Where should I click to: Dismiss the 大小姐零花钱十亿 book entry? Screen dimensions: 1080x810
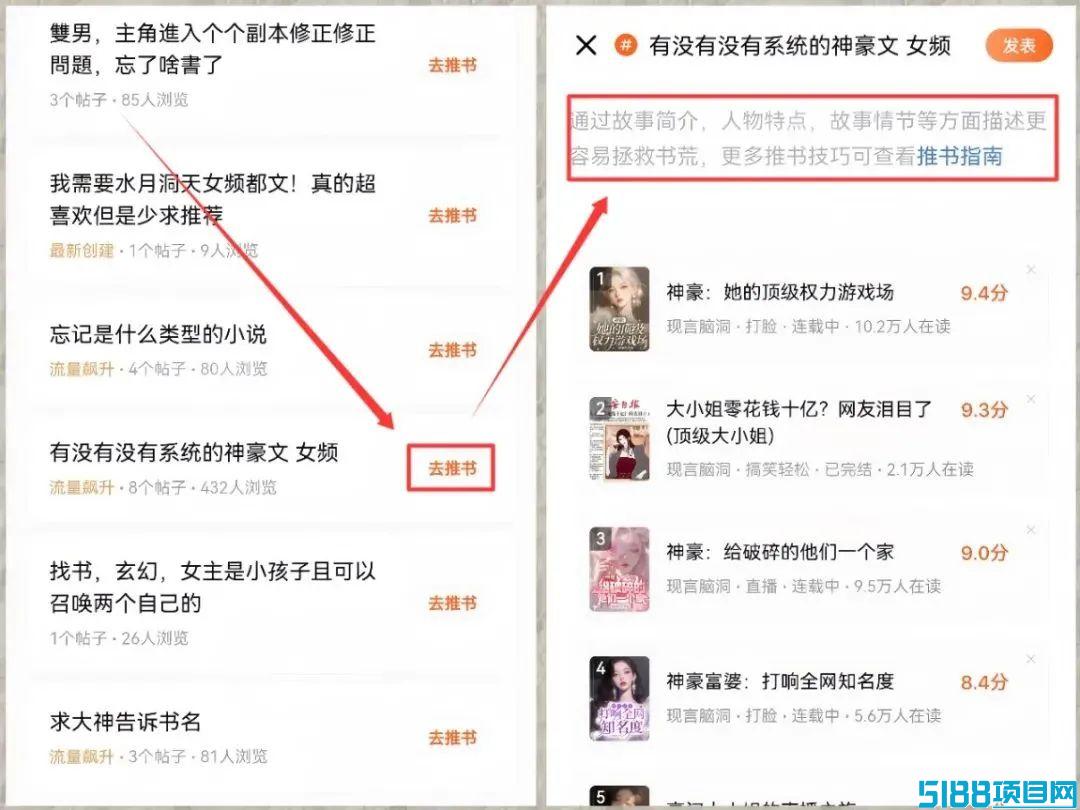[x=1031, y=399]
